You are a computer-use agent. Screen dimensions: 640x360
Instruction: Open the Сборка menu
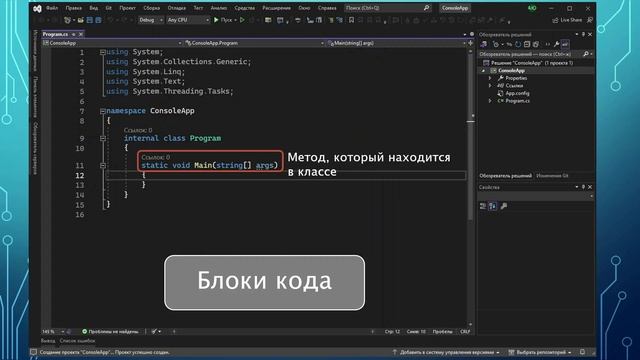click(x=151, y=8)
